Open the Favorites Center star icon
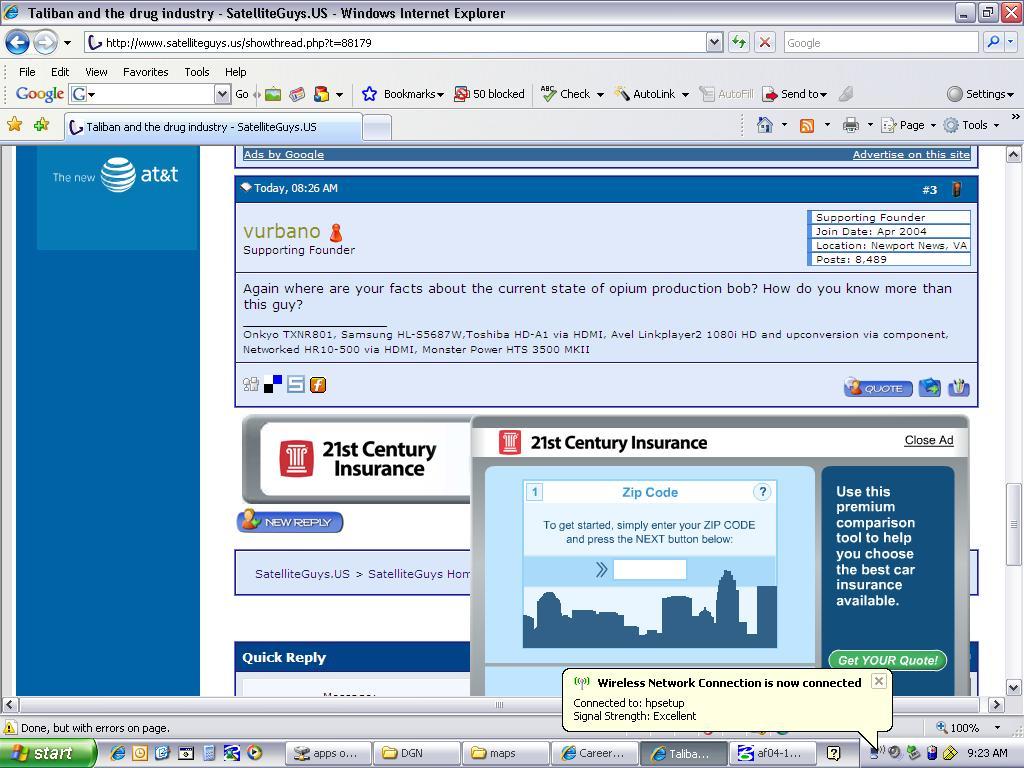The image size is (1024, 768). pyautogui.click(x=15, y=125)
